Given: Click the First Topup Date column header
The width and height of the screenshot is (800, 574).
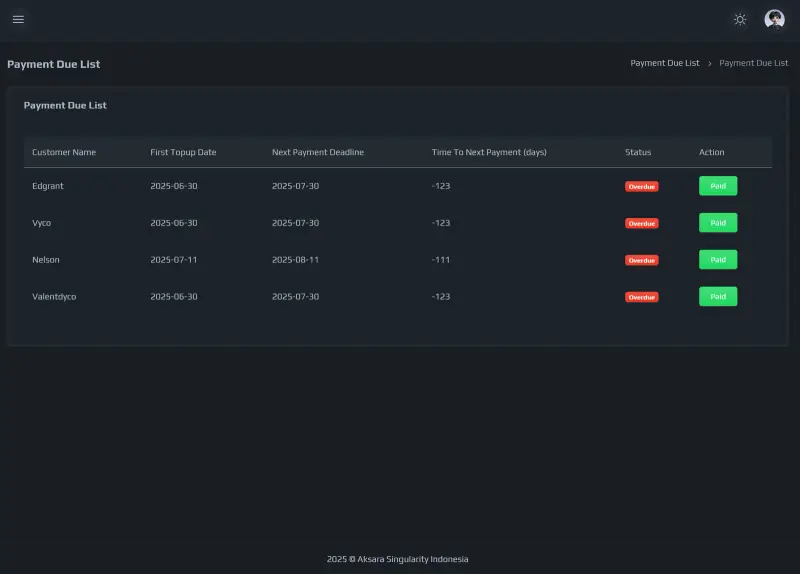Looking at the screenshot, I should click(x=183, y=152).
